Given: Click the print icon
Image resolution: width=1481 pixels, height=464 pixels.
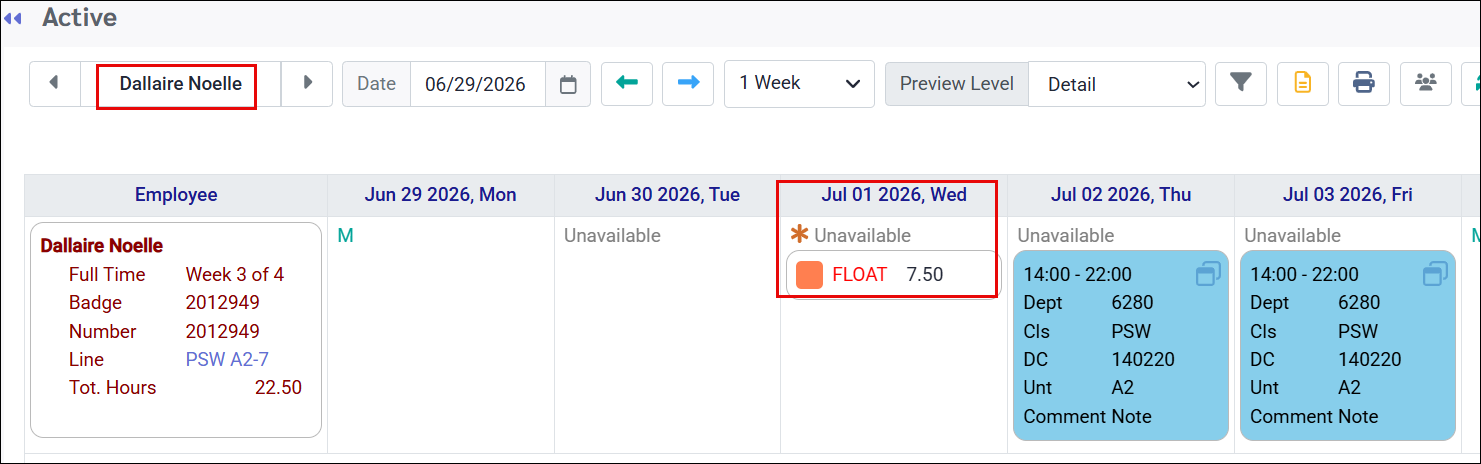Looking at the screenshot, I should click(1363, 83).
